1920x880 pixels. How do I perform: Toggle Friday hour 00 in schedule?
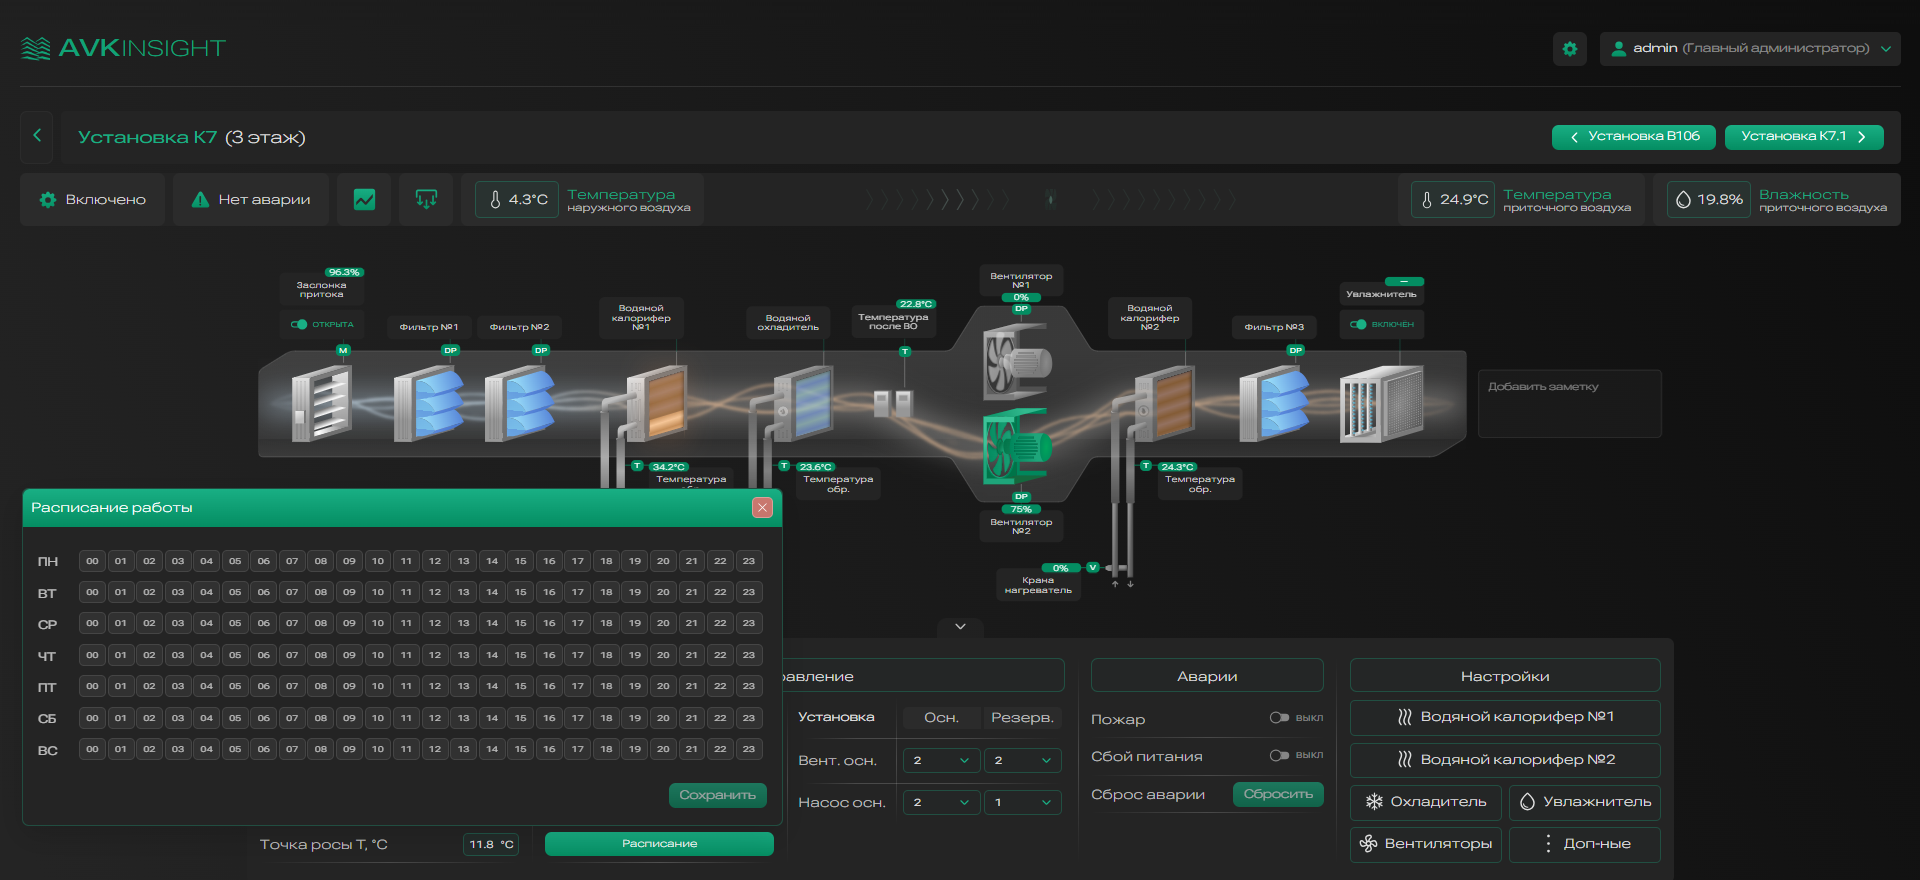[92, 686]
